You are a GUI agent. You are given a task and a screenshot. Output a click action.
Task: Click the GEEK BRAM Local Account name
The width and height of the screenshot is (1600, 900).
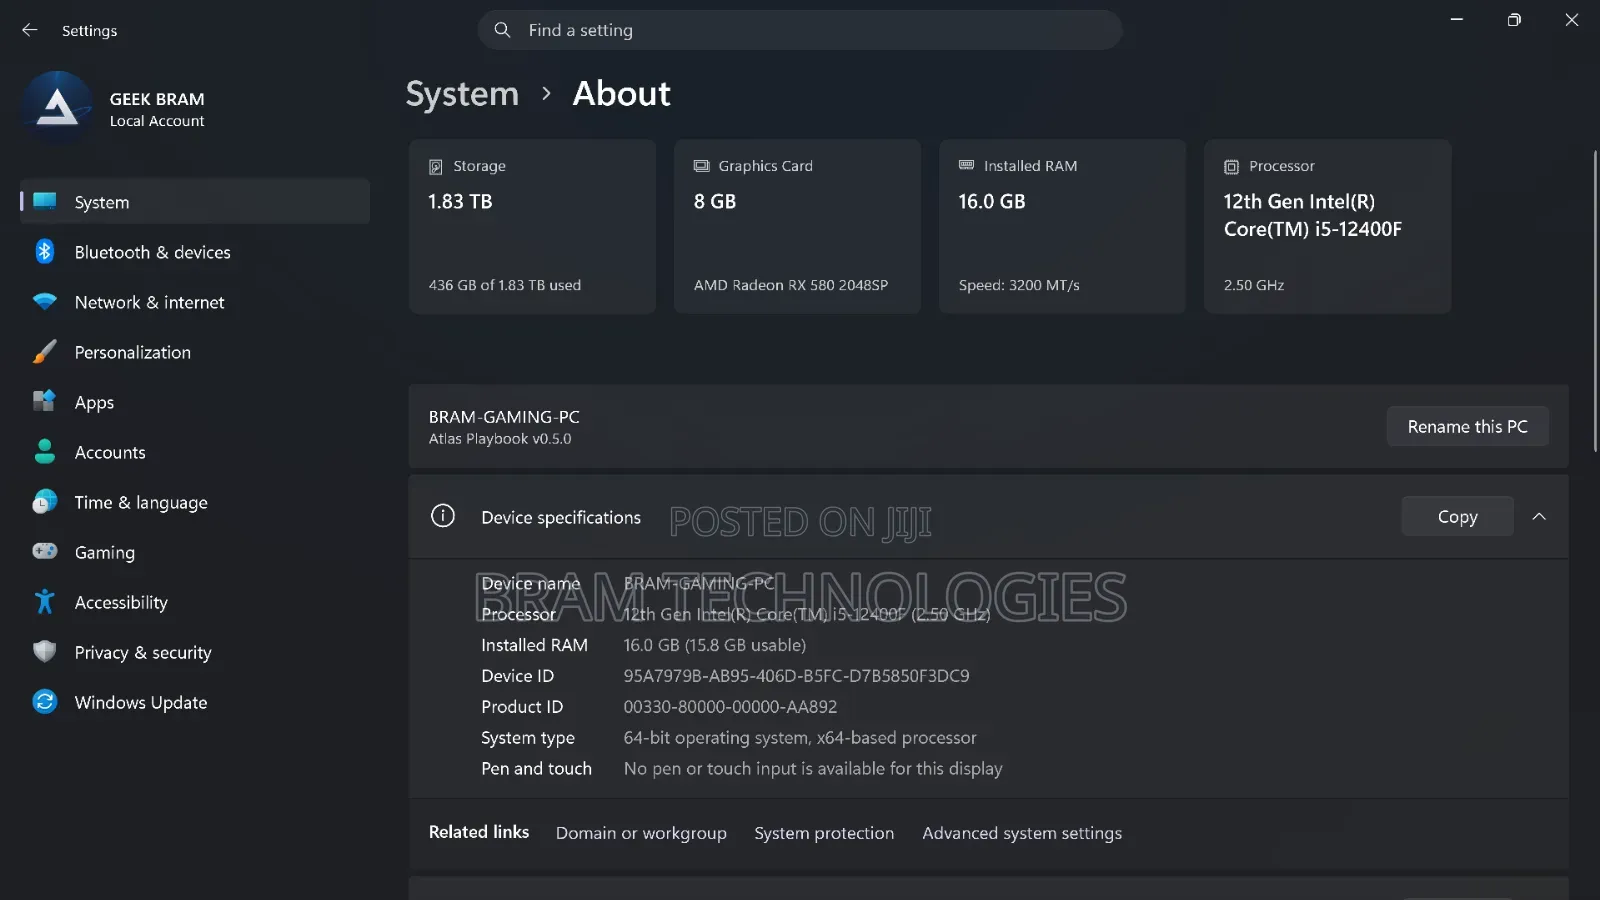pos(157,109)
